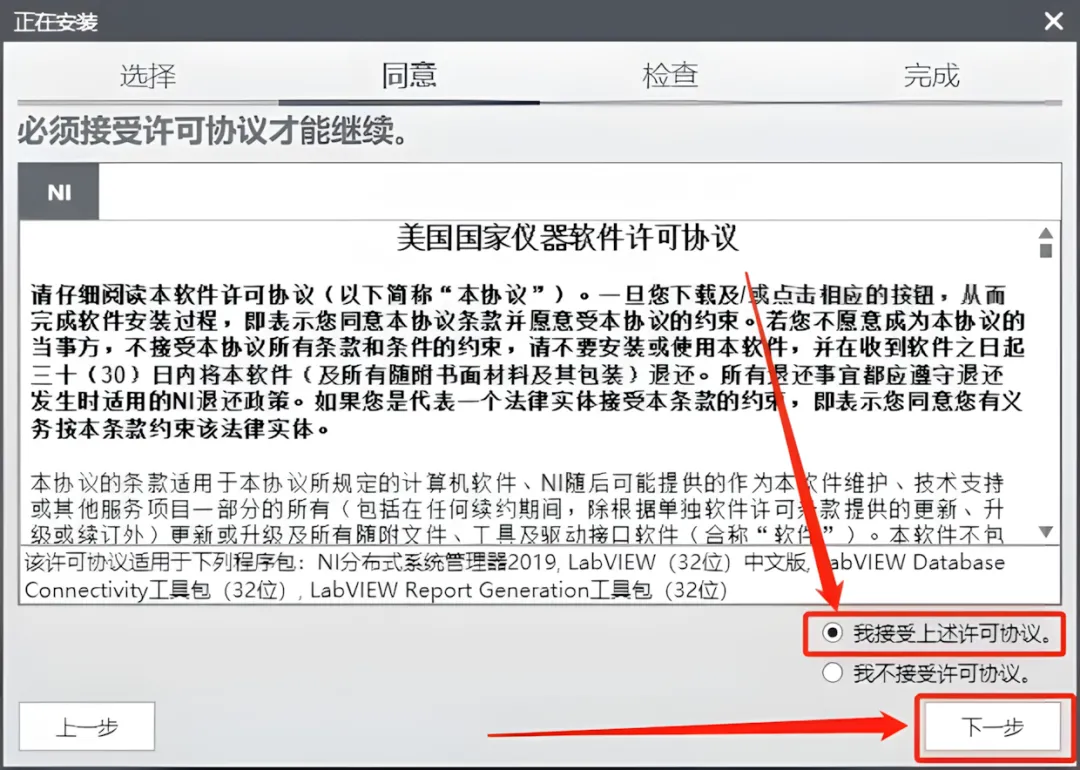The width and height of the screenshot is (1080, 770).
Task: Click the paragraph beginning 本协议的条款适用于
Action: 517,508
